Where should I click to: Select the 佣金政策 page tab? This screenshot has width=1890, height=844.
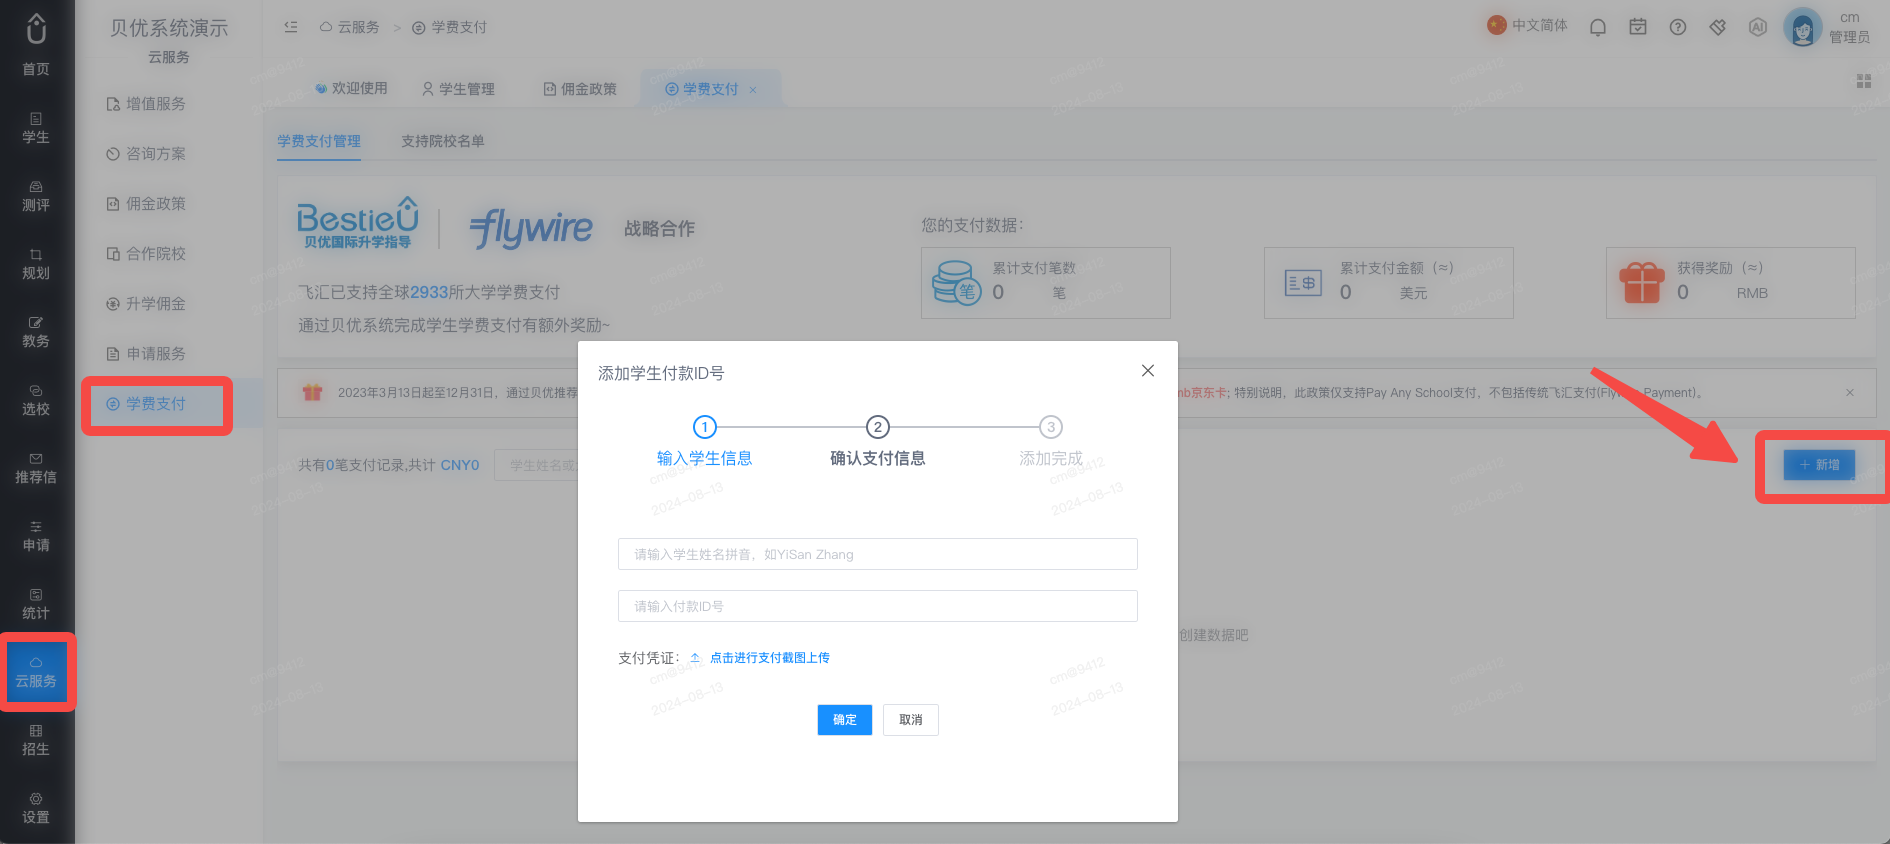tap(580, 89)
